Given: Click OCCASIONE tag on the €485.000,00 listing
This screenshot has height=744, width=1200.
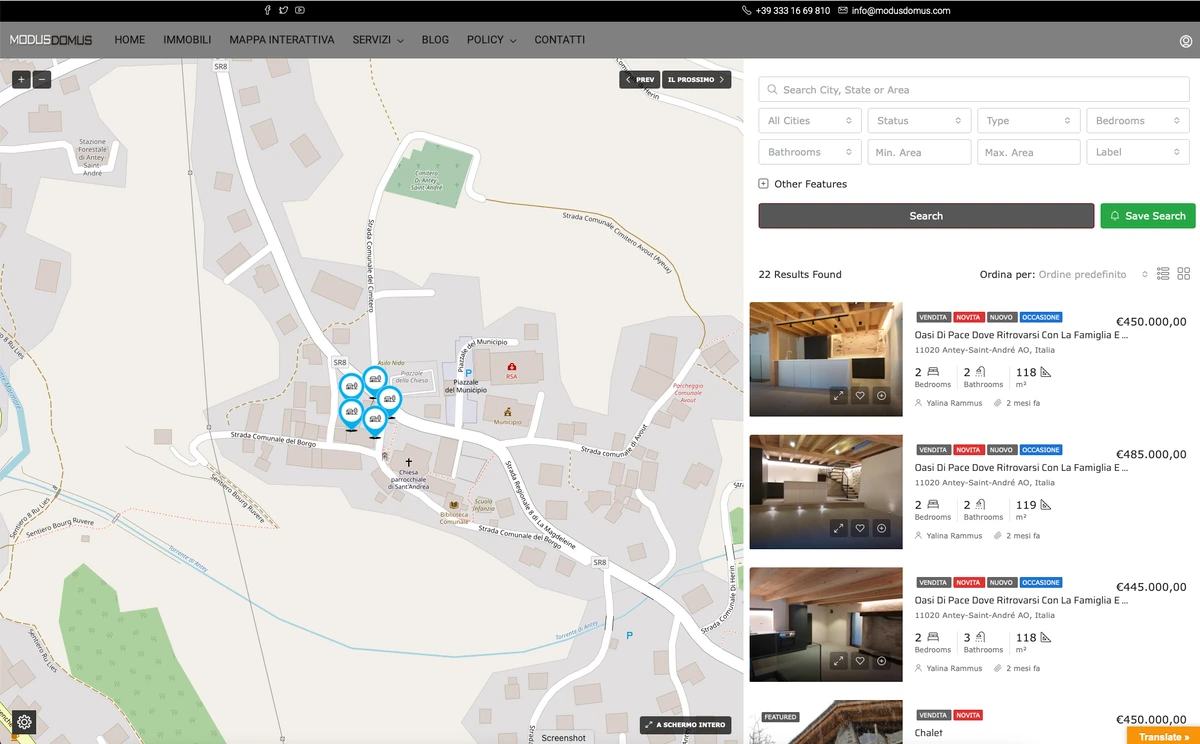Looking at the screenshot, I should (x=1041, y=450).
